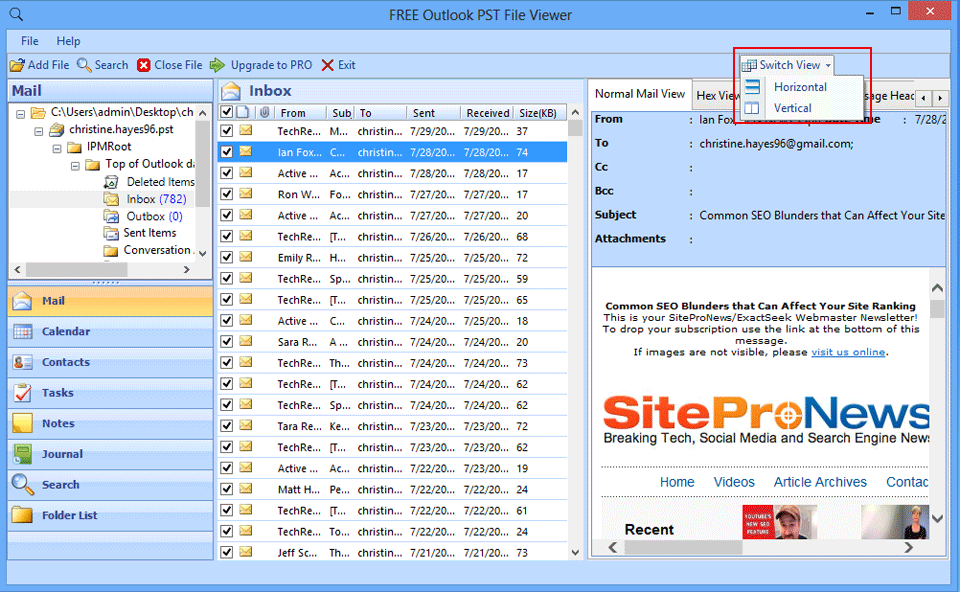This screenshot has height=592, width=960.
Task: Click the Add File toolbar icon
Action: tap(17, 65)
